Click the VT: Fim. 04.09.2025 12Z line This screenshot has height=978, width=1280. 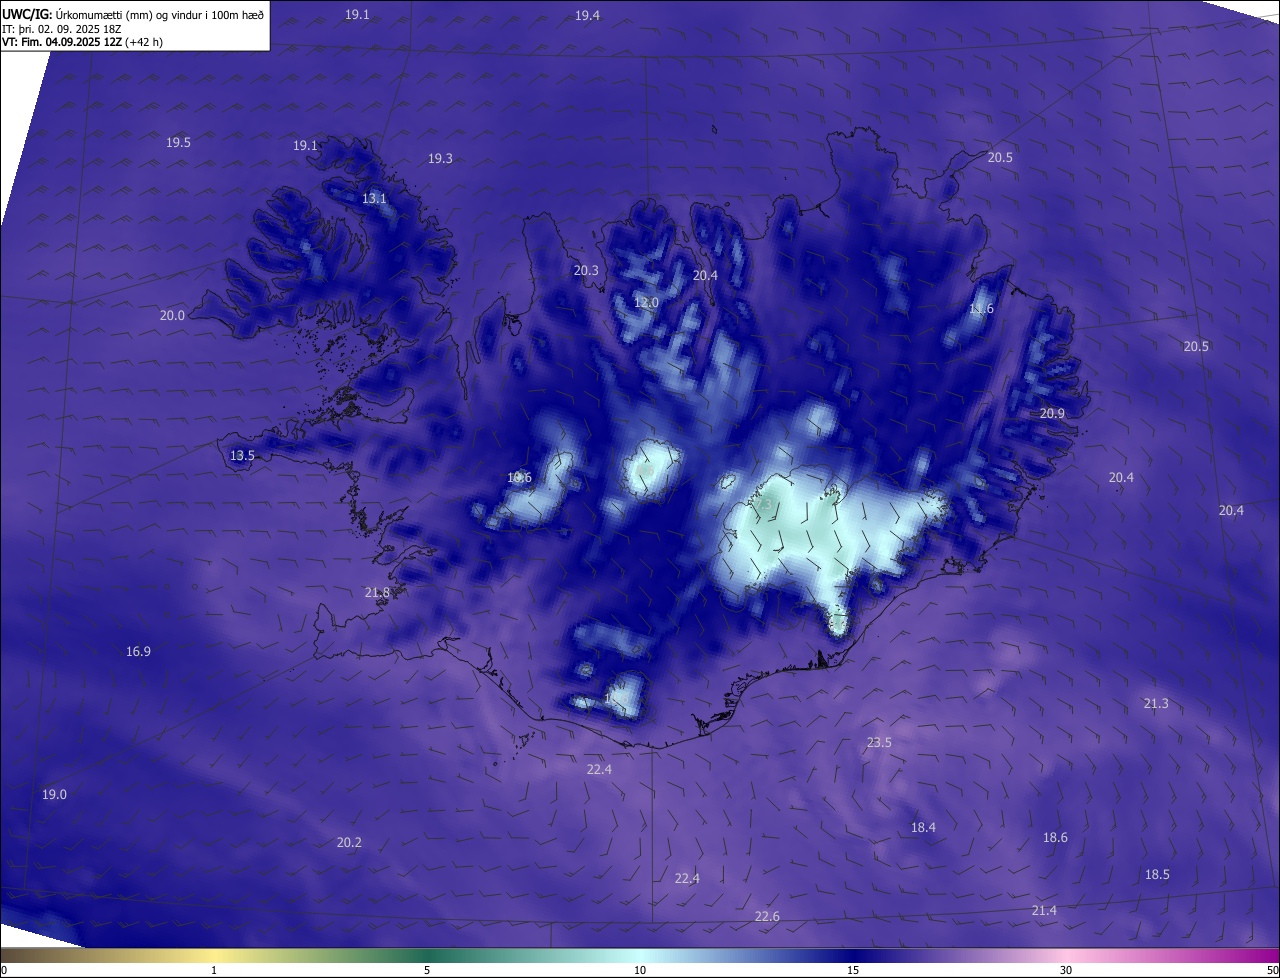(82, 42)
